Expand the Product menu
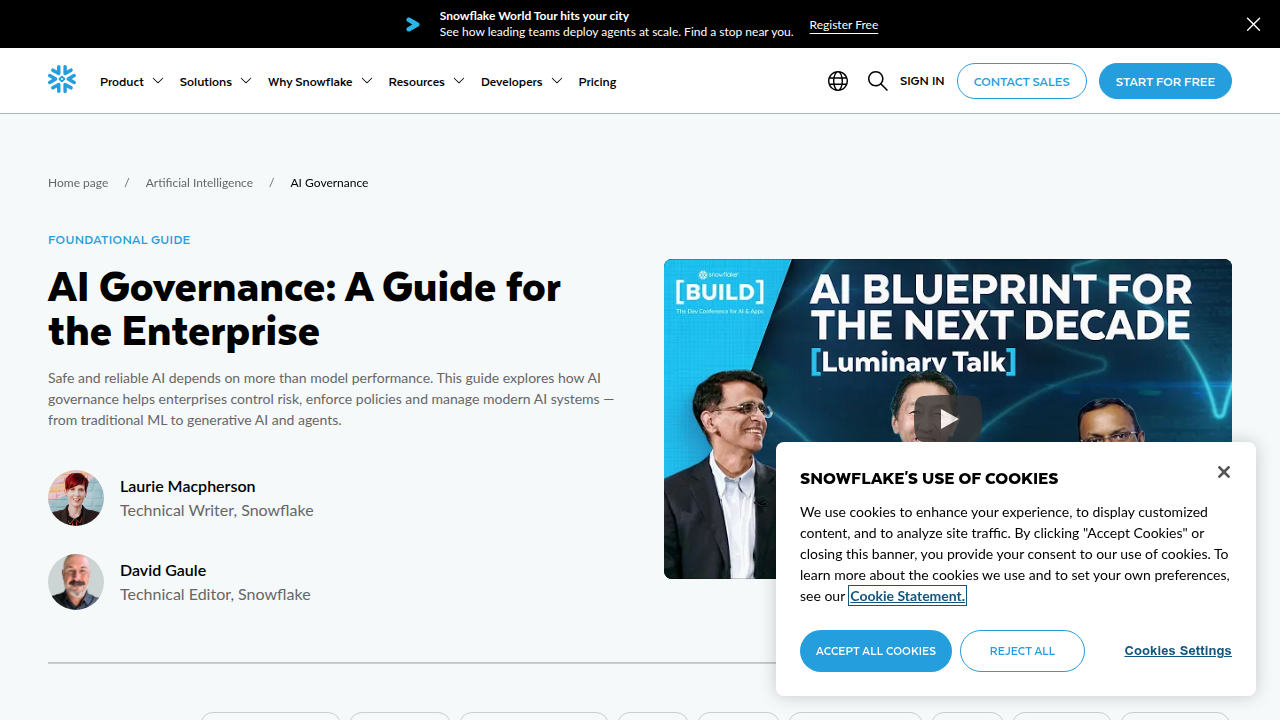Image resolution: width=1280 pixels, height=720 pixels. click(132, 81)
